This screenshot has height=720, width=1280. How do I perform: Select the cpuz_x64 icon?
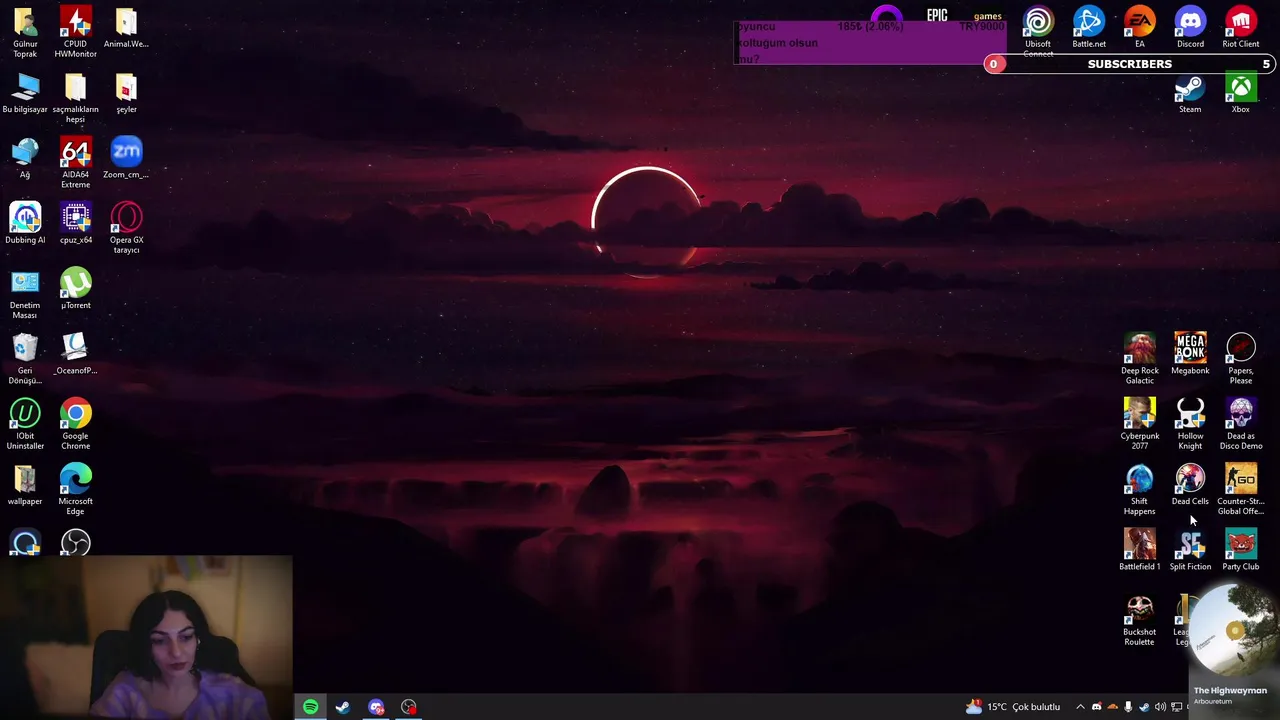tap(75, 223)
